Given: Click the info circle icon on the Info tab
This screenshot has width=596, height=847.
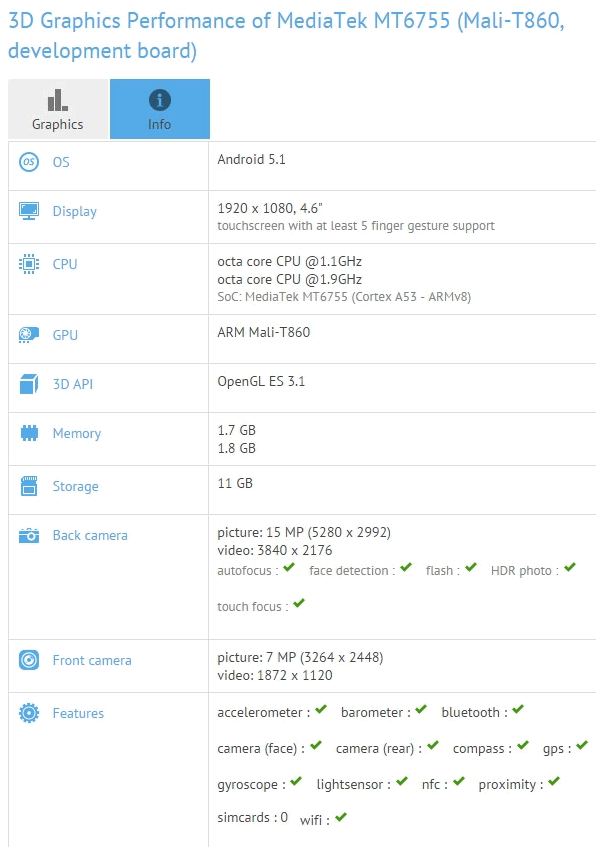Looking at the screenshot, I should (159, 100).
